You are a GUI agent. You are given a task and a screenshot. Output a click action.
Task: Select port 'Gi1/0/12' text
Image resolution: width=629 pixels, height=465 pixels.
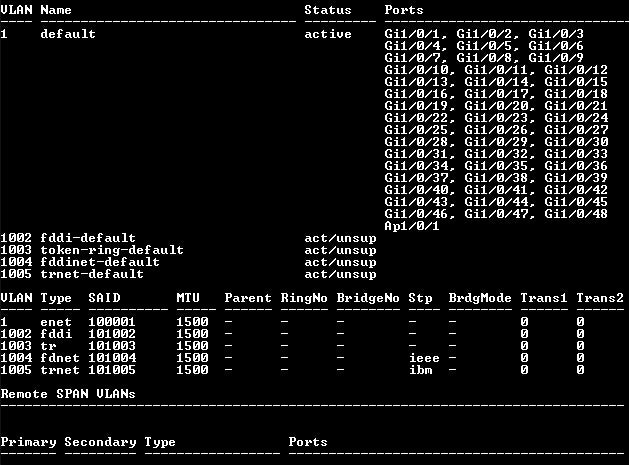576,70
